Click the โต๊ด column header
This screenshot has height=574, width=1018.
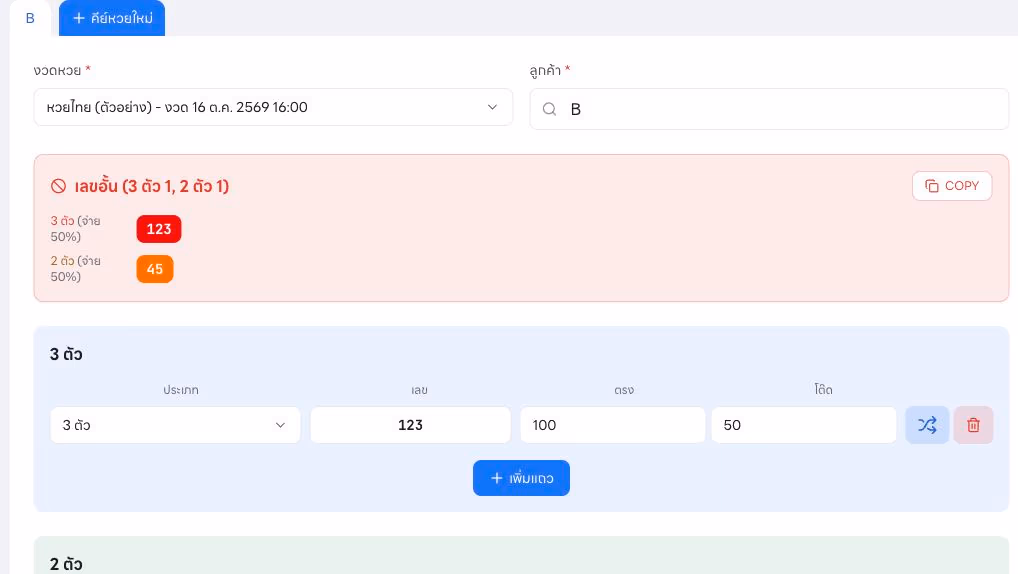click(x=823, y=390)
